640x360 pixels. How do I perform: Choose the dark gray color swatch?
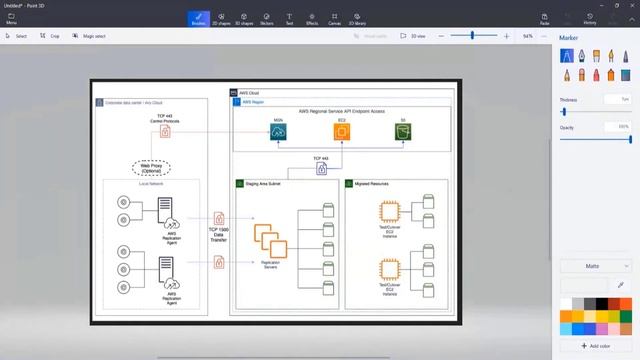point(590,304)
